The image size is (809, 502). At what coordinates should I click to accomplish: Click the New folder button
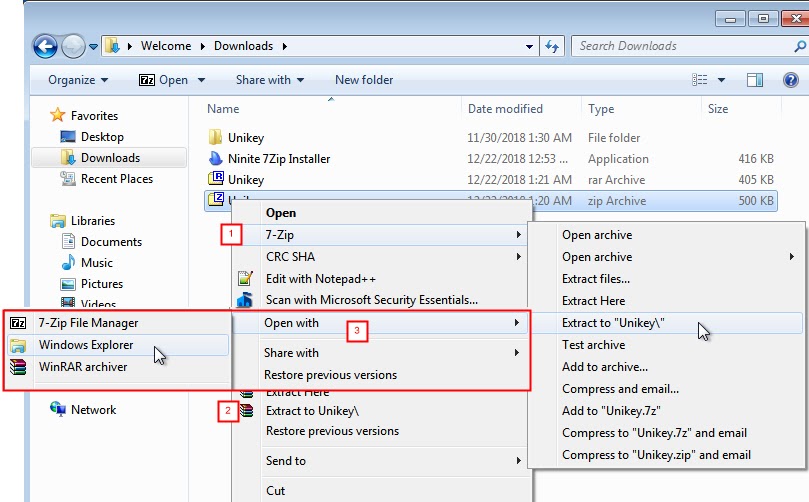(364, 80)
